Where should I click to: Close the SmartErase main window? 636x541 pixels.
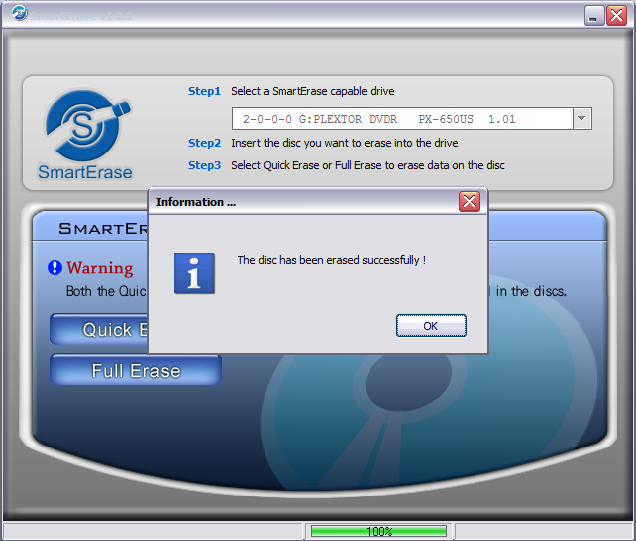tap(617, 16)
